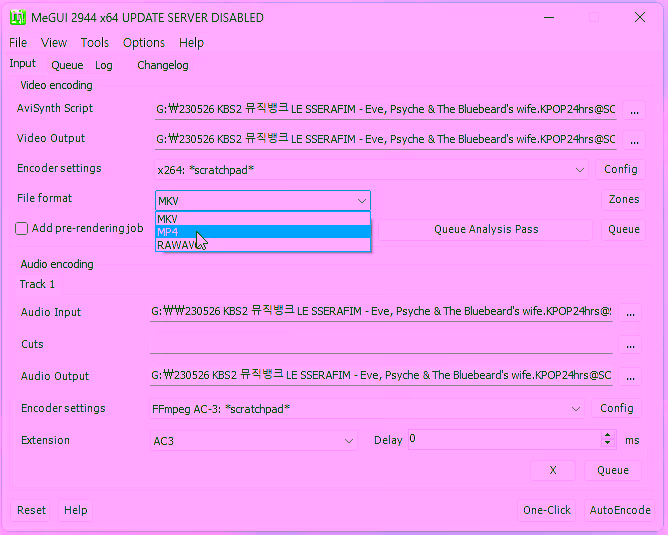
Task: Open the Options menu
Action: tap(144, 43)
